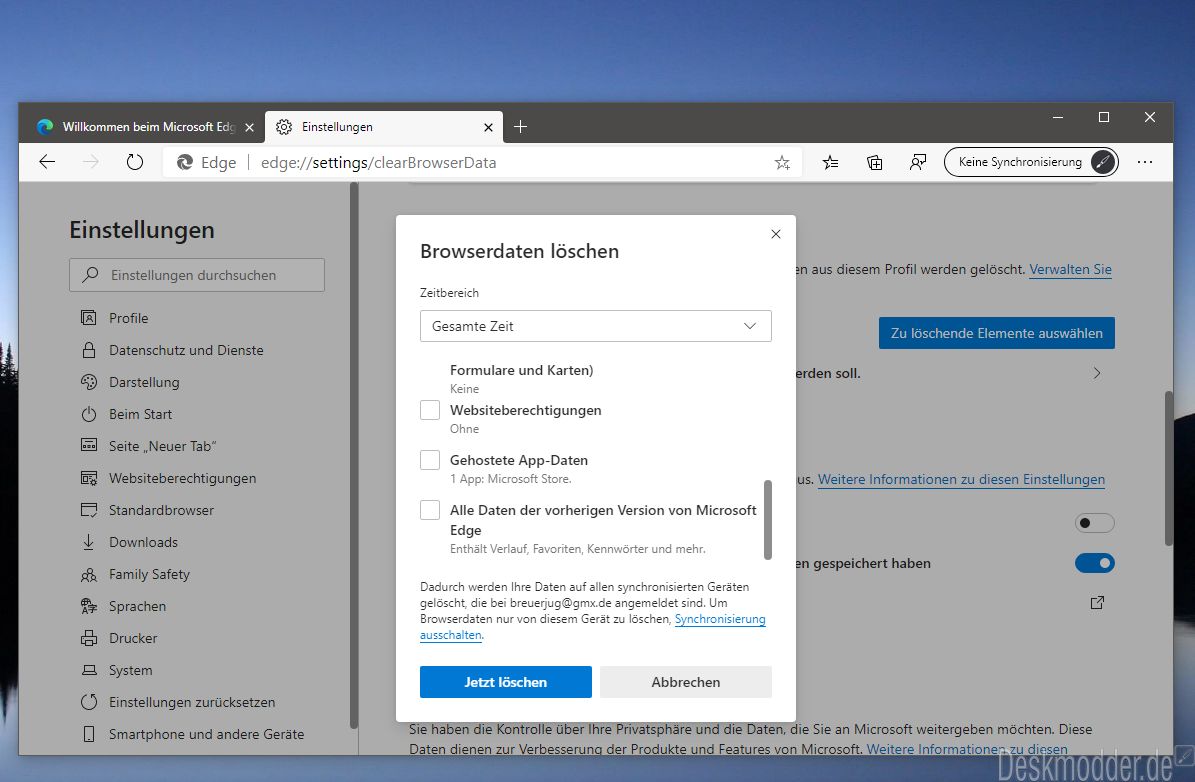
Task: Click the power icon for Beim Start
Action: (89, 414)
